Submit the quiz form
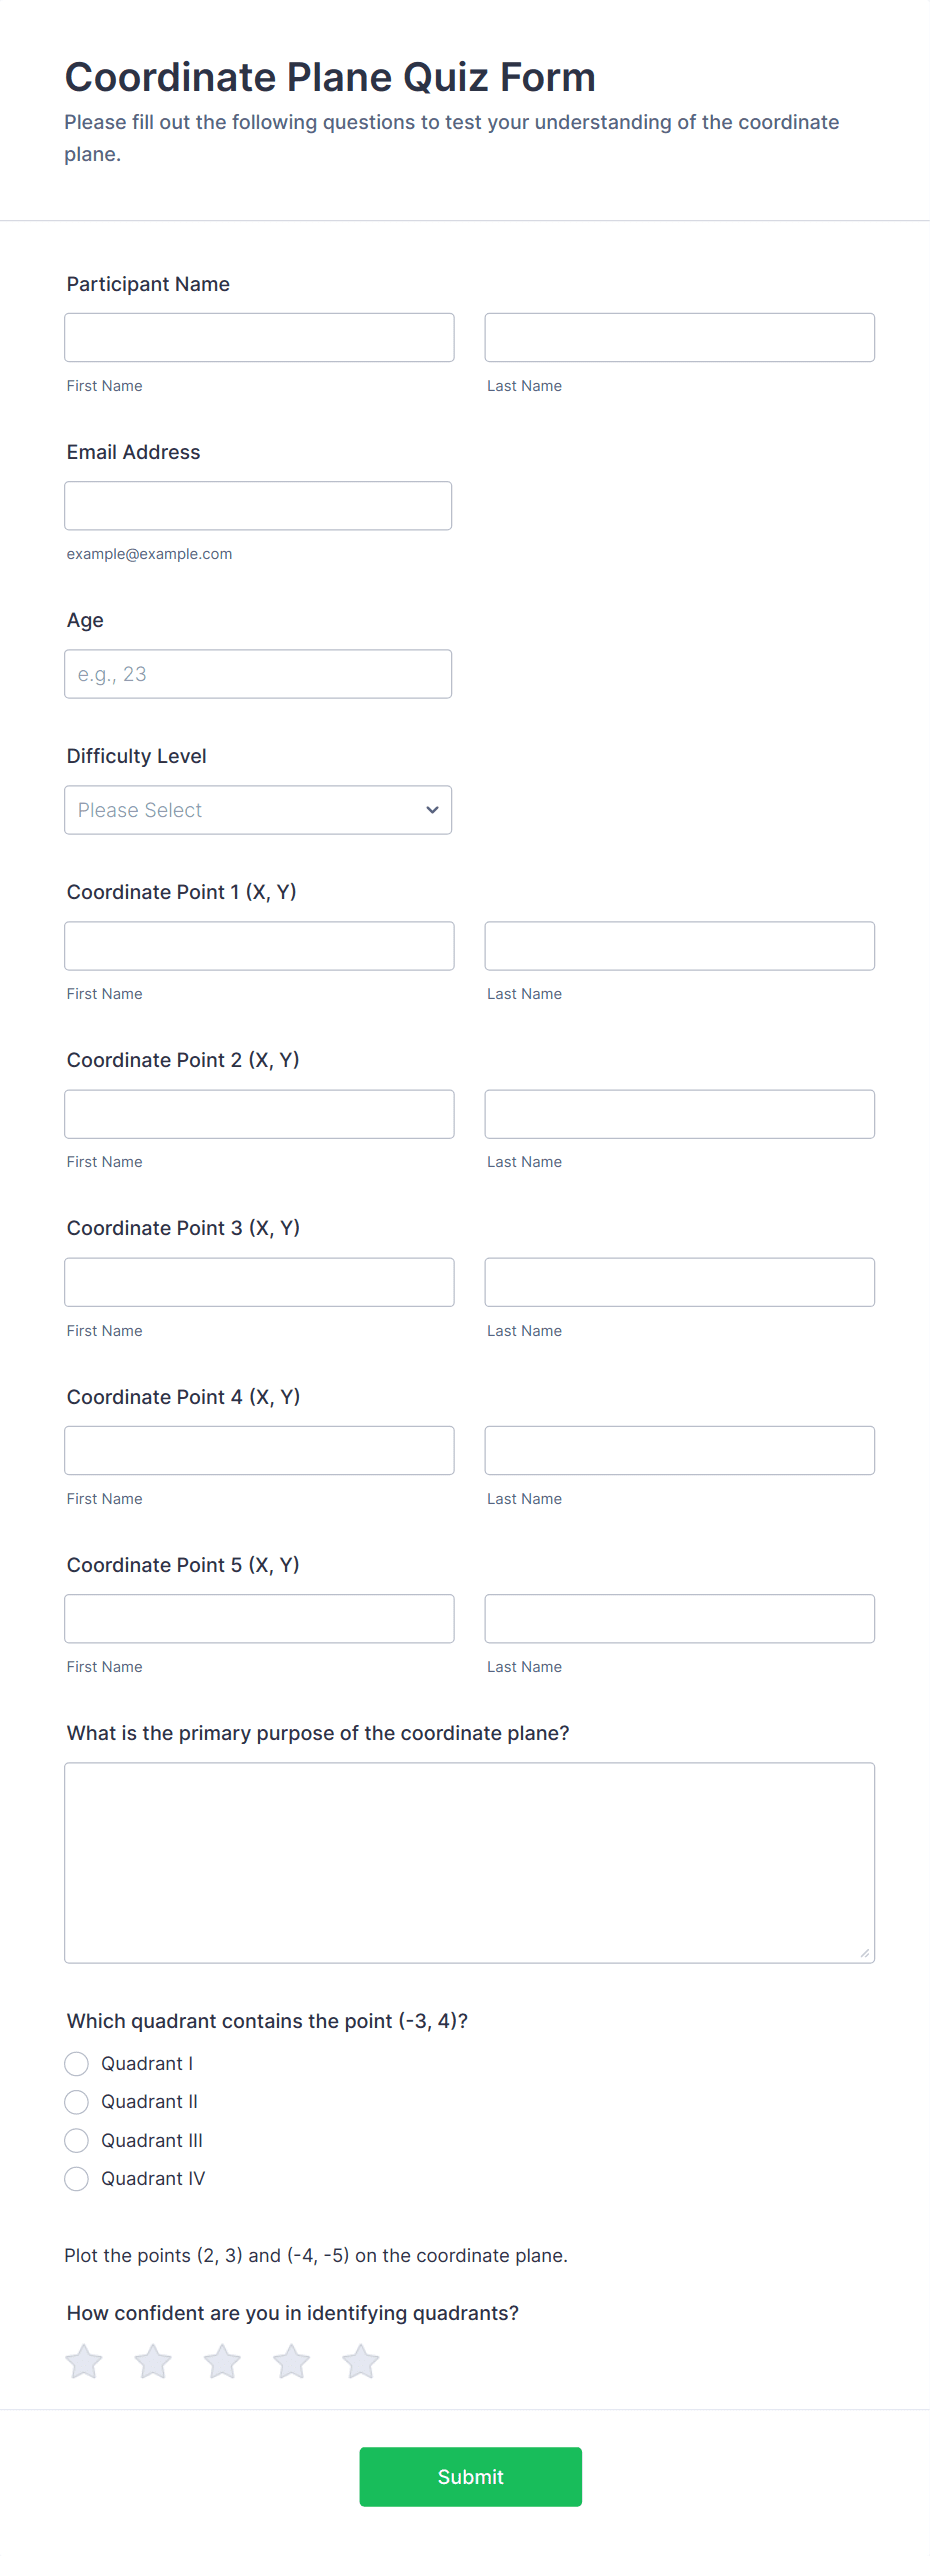Screen dimensions: 930x2556 click(x=470, y=2477)
